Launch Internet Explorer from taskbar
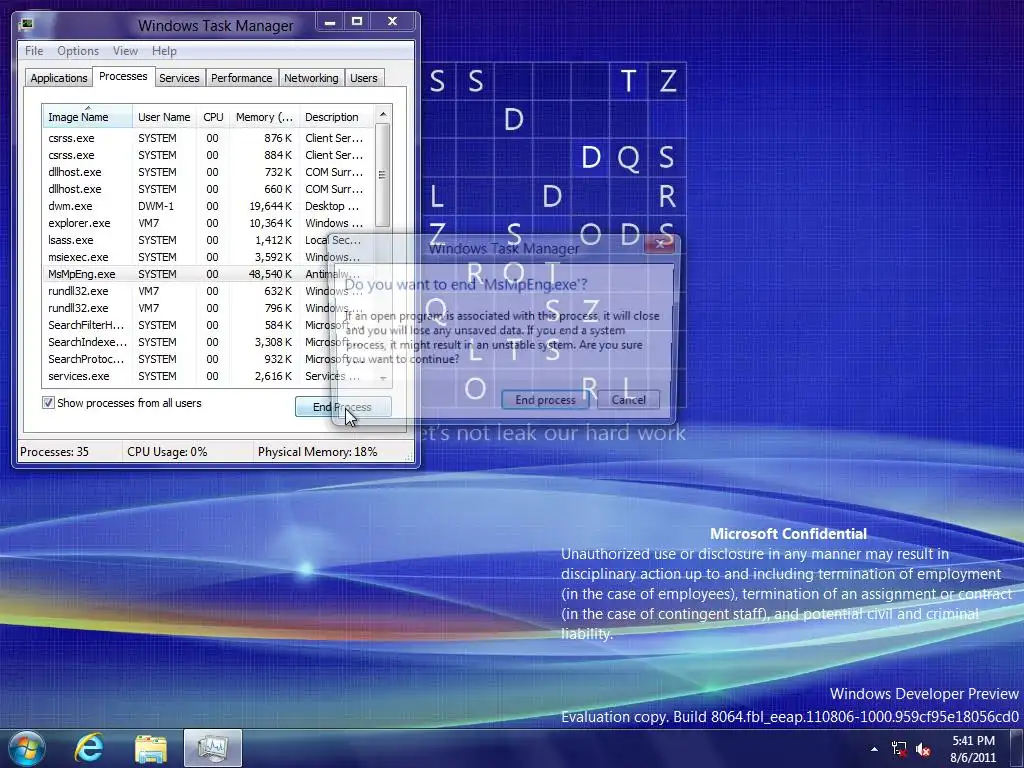This screenshot has width=1024, height=768. click(89, 748)
